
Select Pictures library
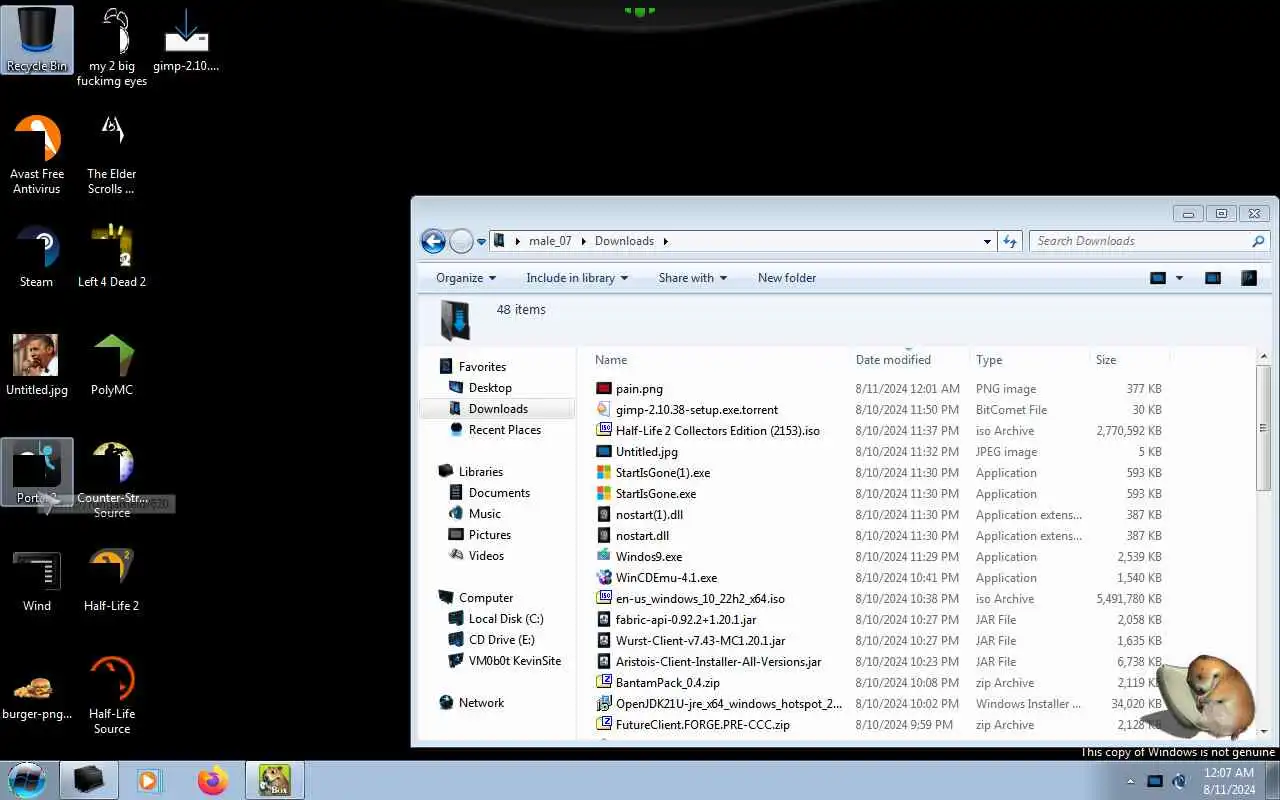[490, 535]
